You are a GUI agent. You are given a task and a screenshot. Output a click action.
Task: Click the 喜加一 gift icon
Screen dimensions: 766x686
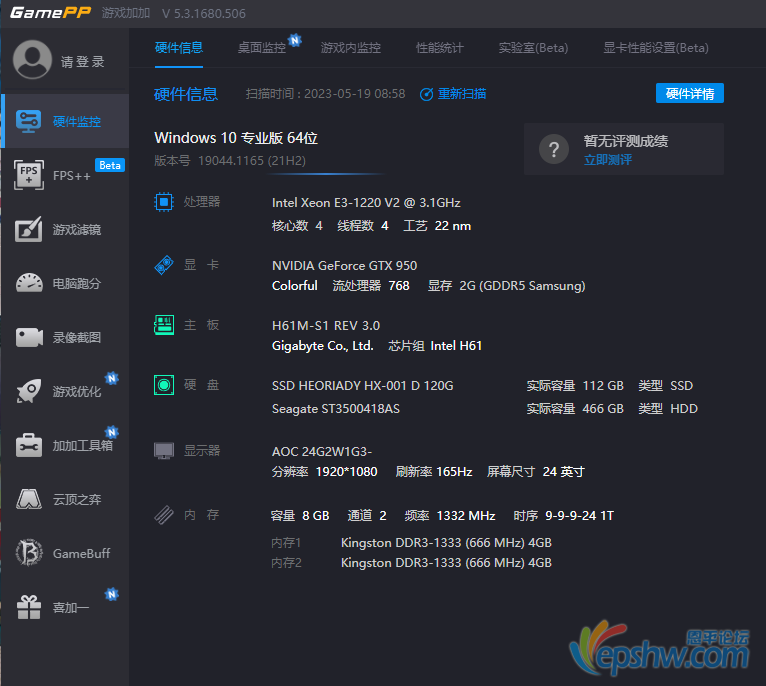coord(29,607)
